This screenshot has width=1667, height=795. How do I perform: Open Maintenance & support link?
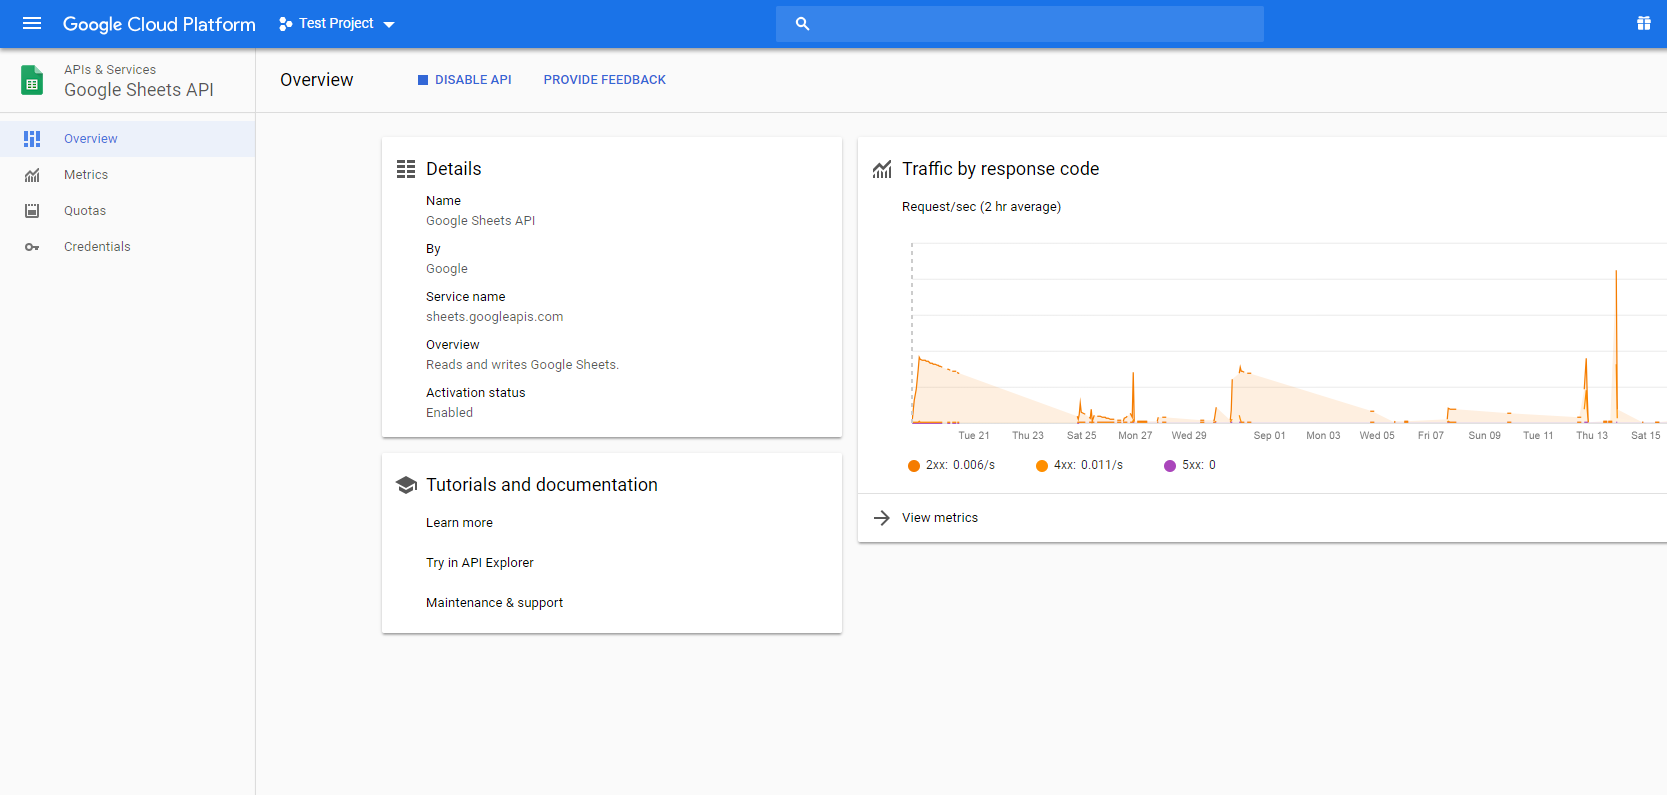(x=494, y=603)
